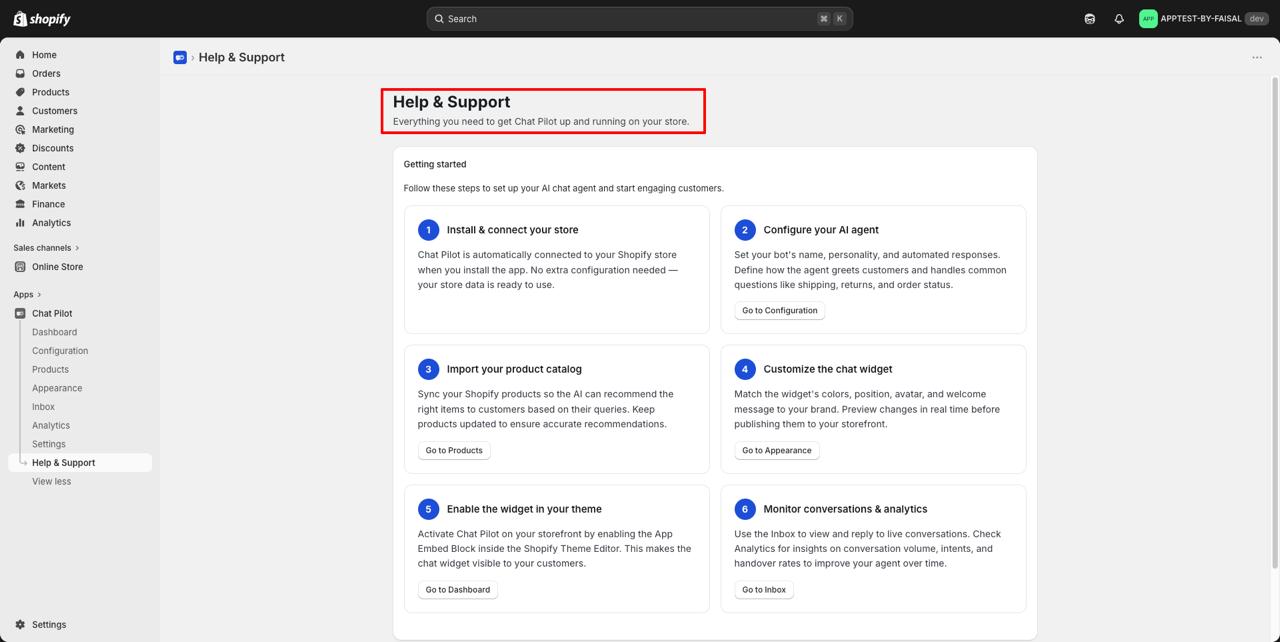This screenshot has height=642, width=1280.
Task: Open the APPTEST-BY-FAISAL account menu
Action: point(1204,19)
